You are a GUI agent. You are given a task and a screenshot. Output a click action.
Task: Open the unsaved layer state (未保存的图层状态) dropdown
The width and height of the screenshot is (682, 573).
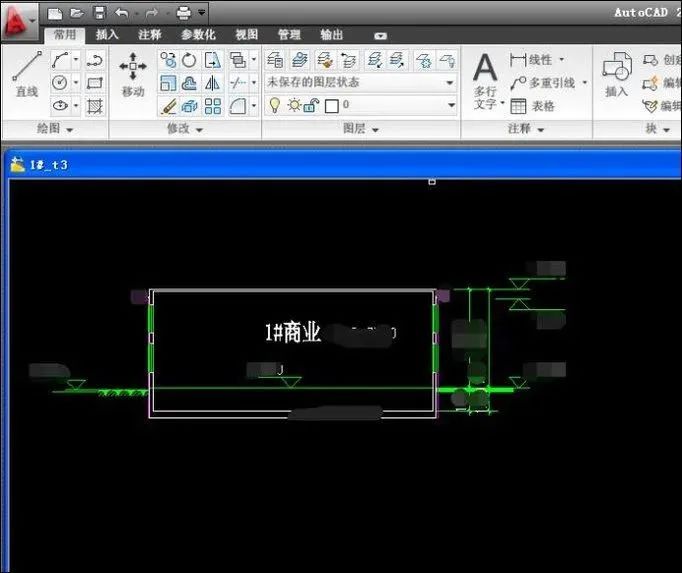(361, 82)
